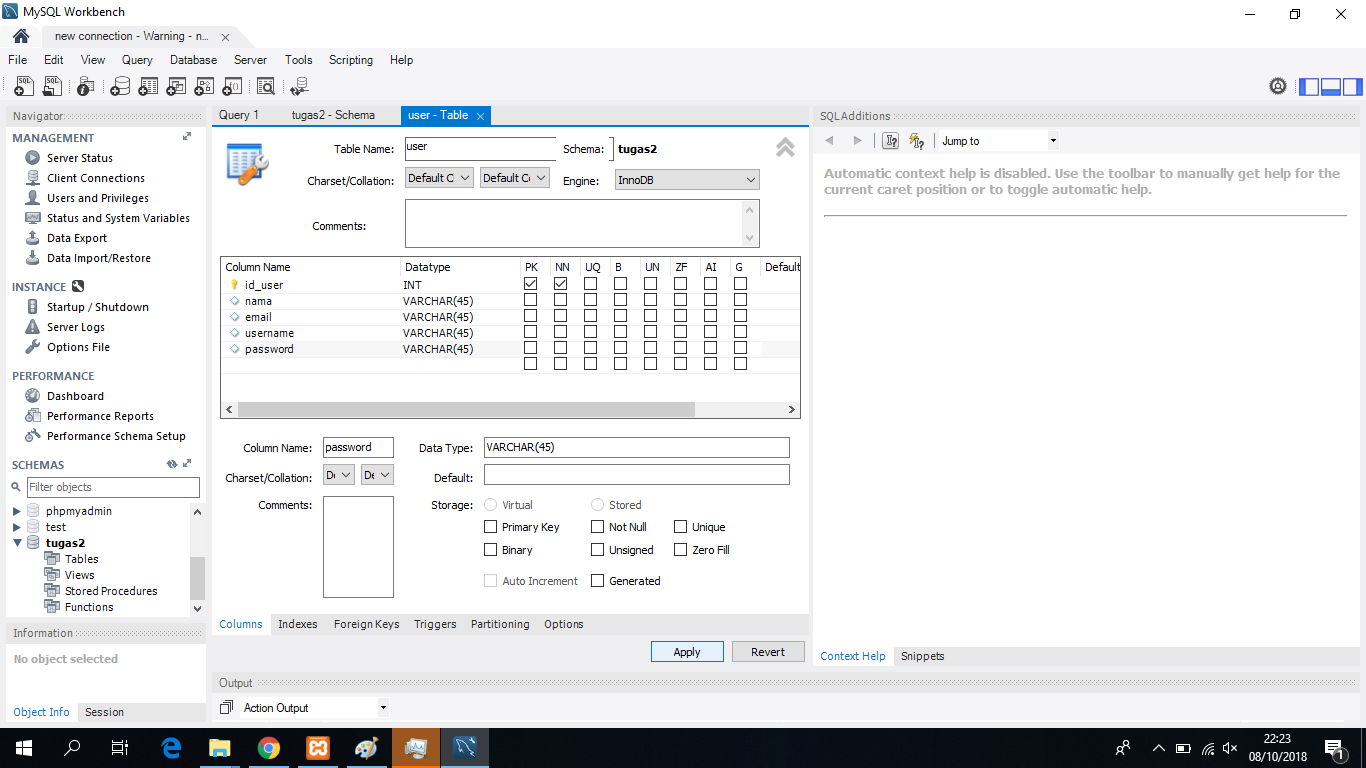The width and height of the screenshot is (1366, 768).
Task: Open the Windows Start menu
Action: (24, 747)
